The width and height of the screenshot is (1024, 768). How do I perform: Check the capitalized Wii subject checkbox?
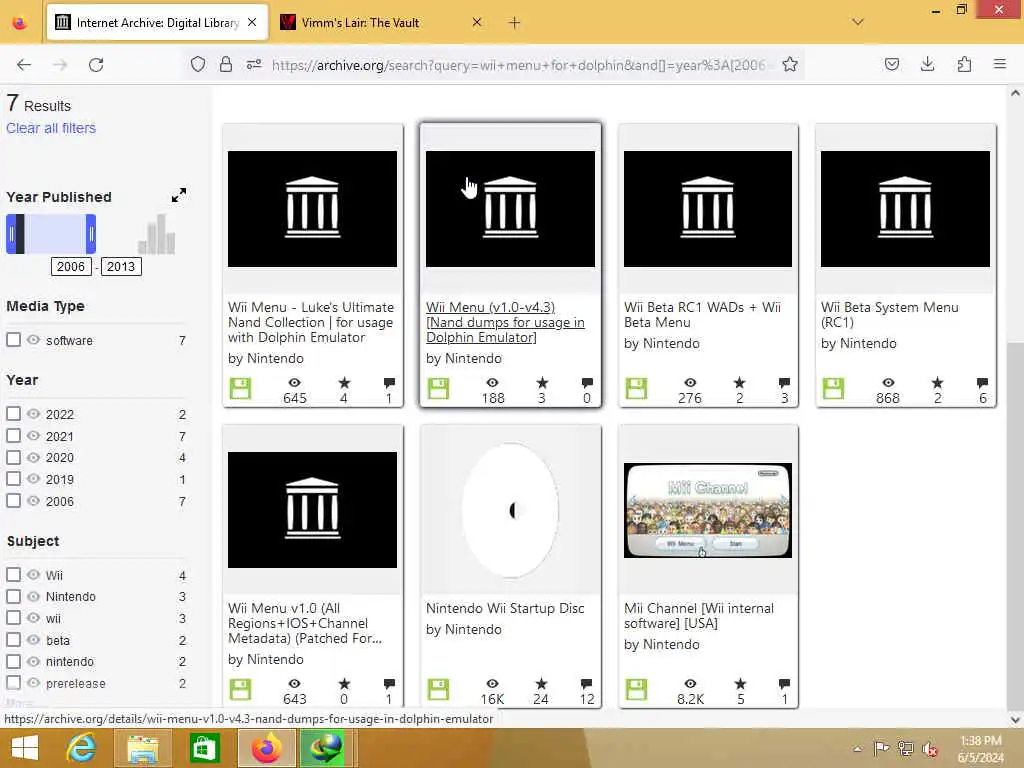click(14, 574)
